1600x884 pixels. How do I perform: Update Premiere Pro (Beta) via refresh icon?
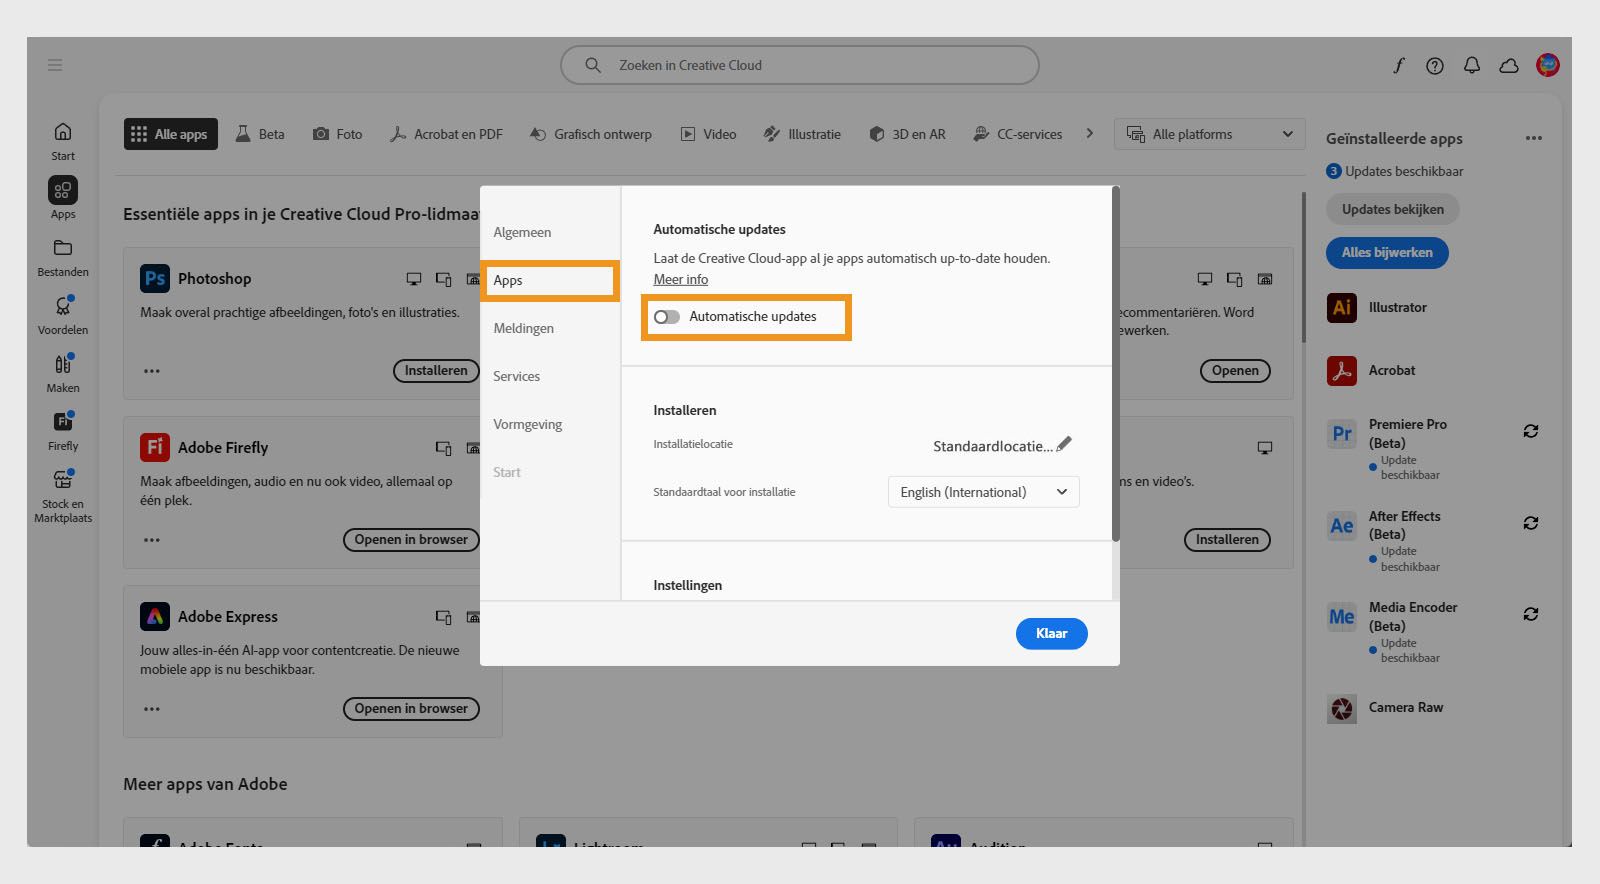1531,431
